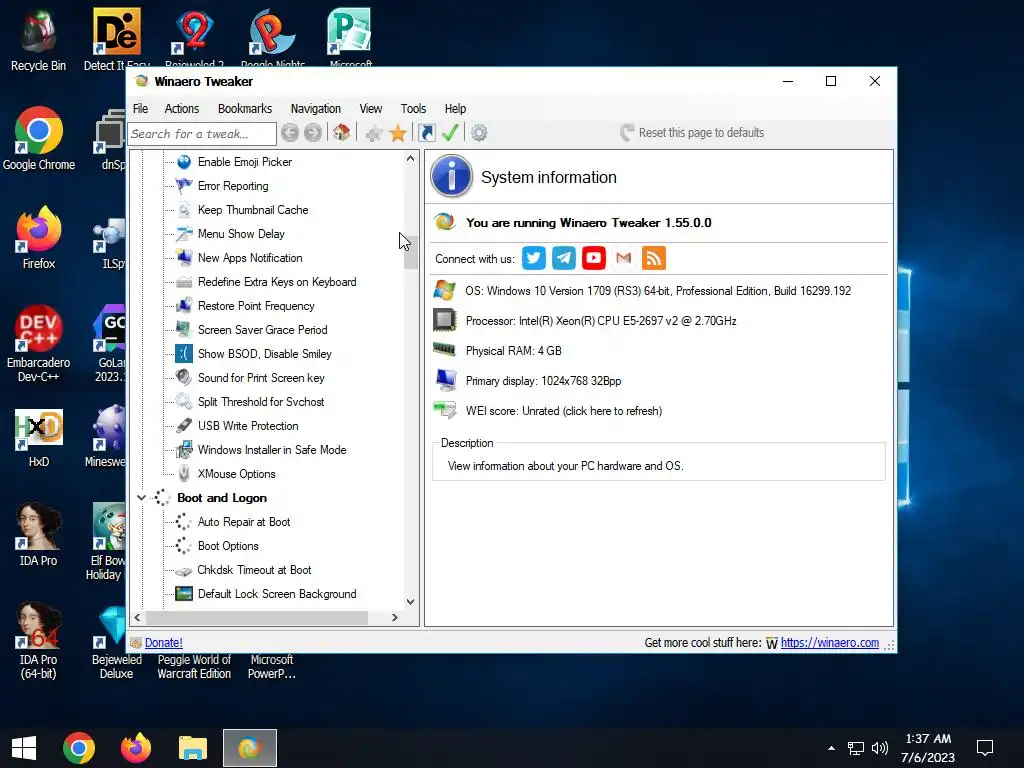1024x768 pixels.
Task: Open Winaero Telegram link icon
Action: coord(564,258)
